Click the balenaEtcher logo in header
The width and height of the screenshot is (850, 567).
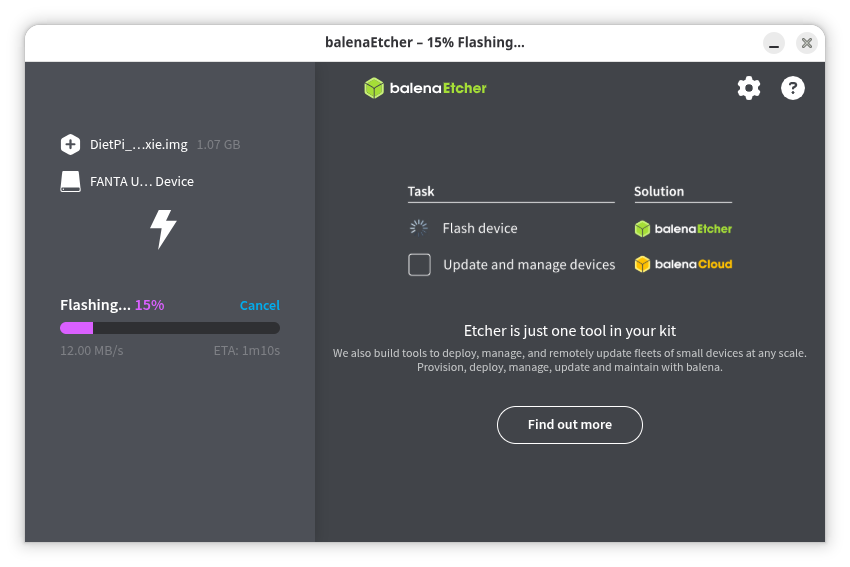point(425,88)
